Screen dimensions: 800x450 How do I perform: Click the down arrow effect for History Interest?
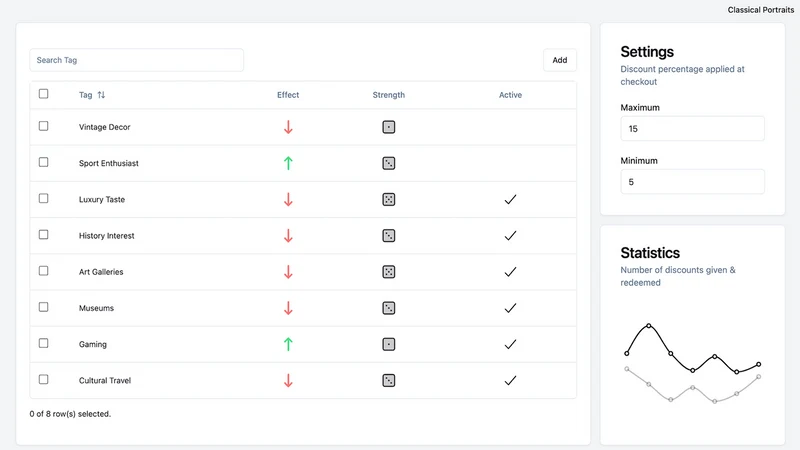point(288,236)
